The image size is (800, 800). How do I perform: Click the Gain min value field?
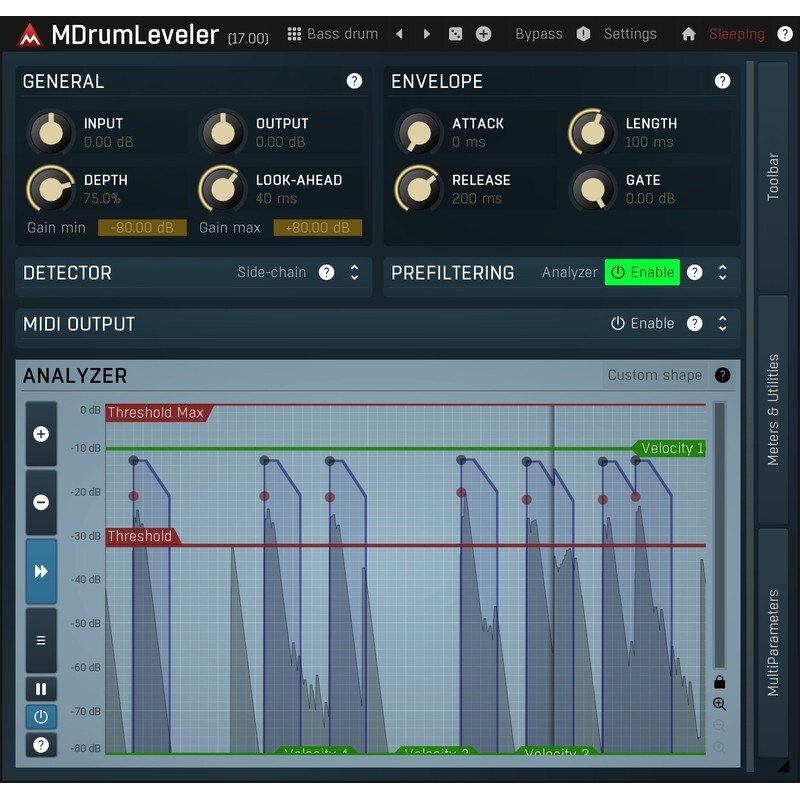coord(142,228)
